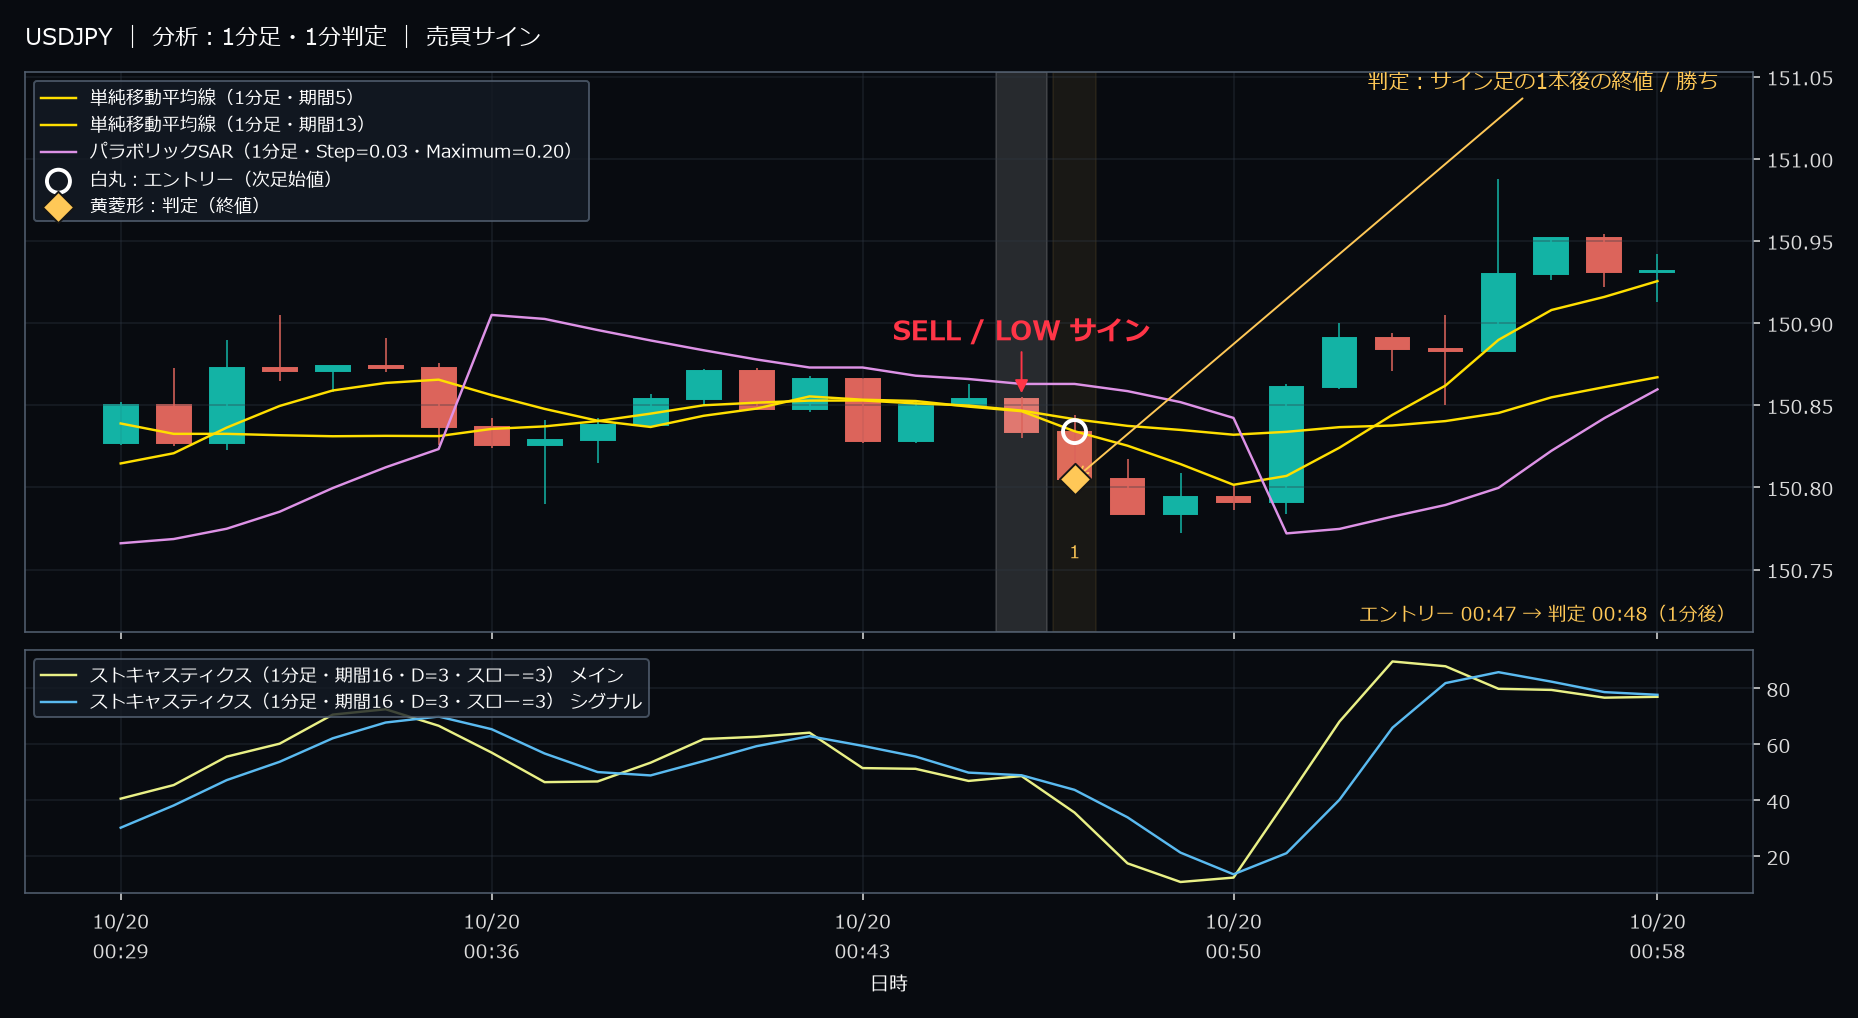Click the white circle entry marker on chart
The image size is (1858, 1018).
click(1074, 432)
